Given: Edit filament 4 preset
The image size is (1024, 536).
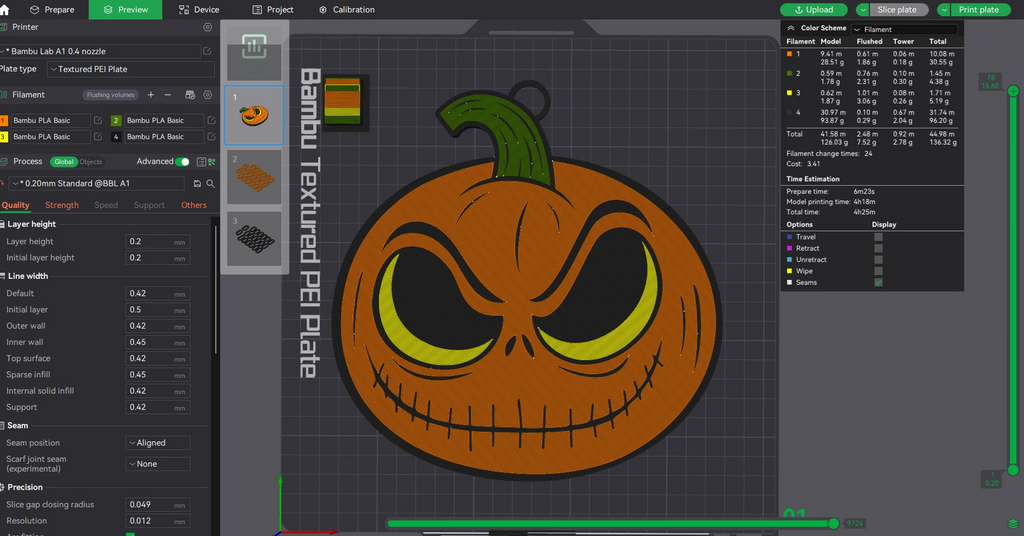Looking at the screenshot, I should point(211,136).
